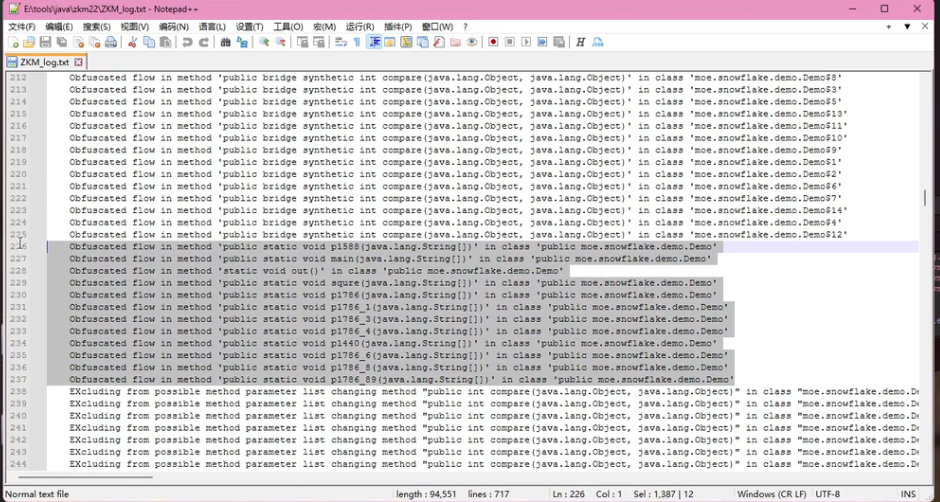This screenshot has height=502, width=940.
Task: Toggle show all characters (pilcrow) icon
Action: 357,43
